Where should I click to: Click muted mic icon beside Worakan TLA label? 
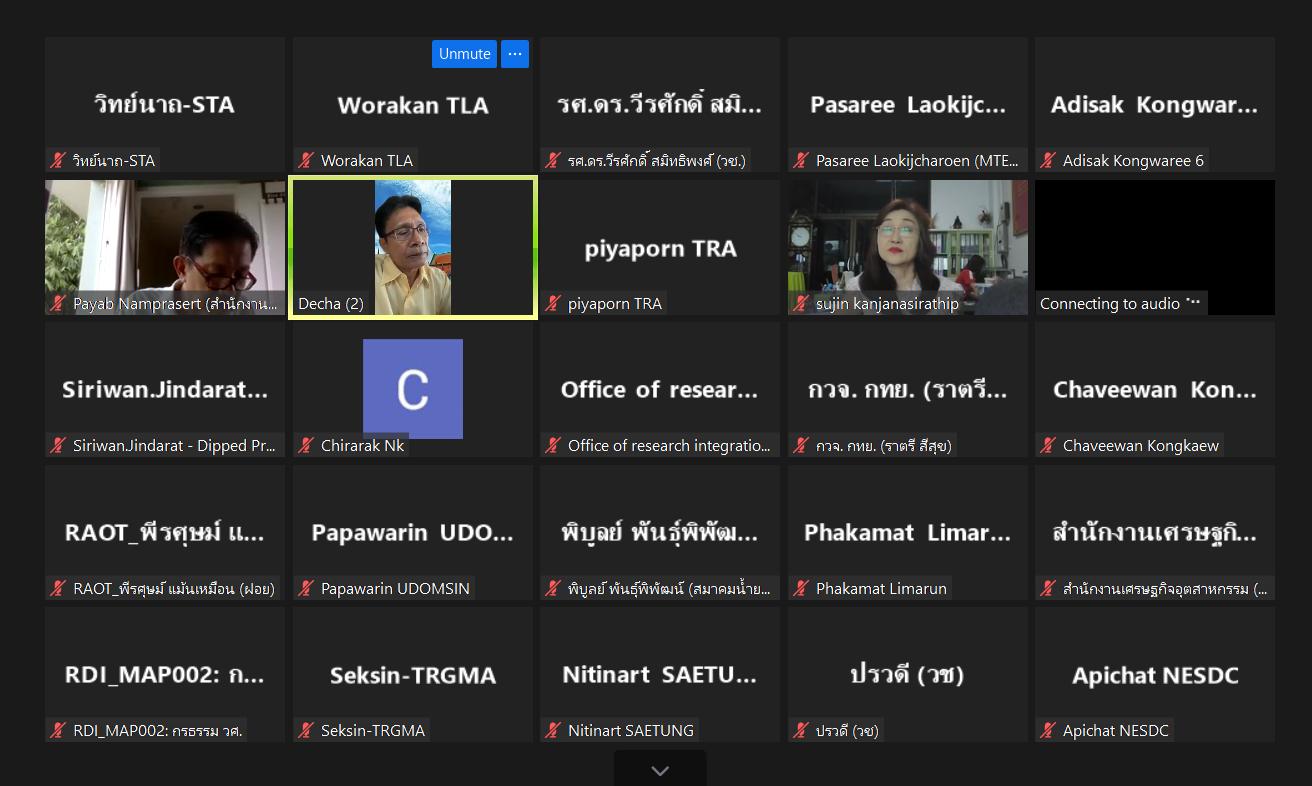point(307,160)
